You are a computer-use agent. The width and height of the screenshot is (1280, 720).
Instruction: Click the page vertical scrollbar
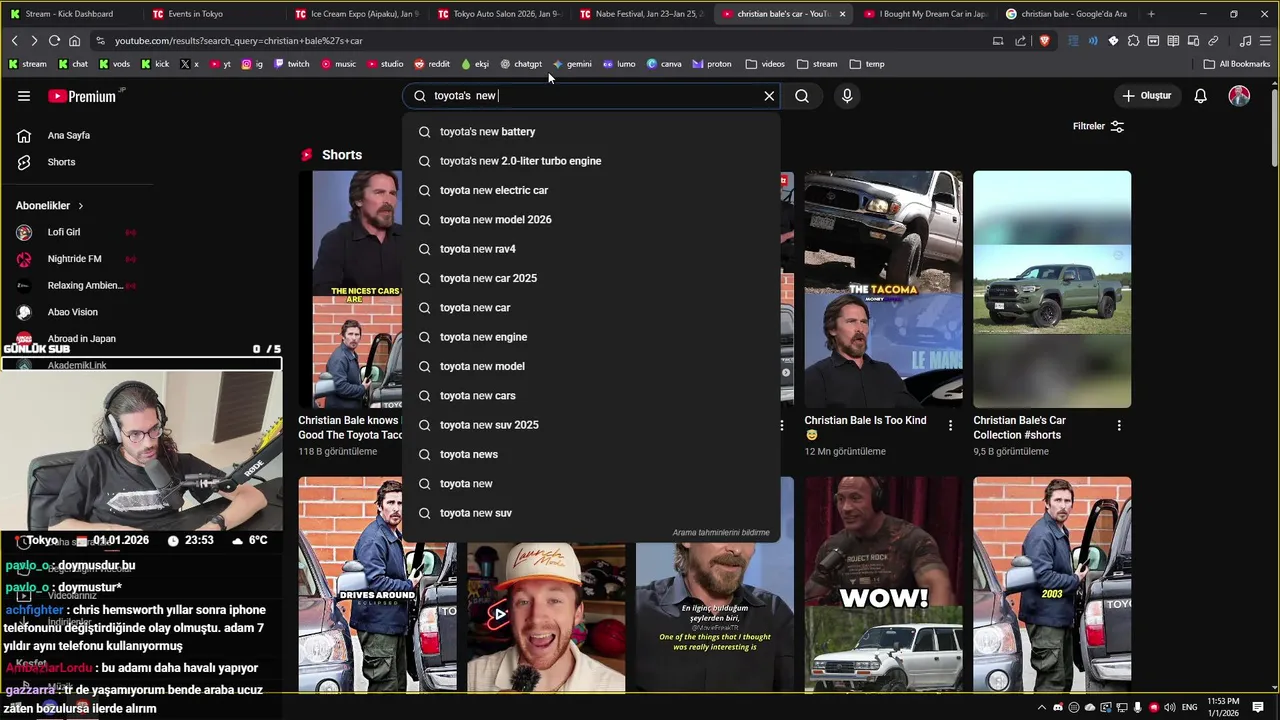pos(1274,126)
